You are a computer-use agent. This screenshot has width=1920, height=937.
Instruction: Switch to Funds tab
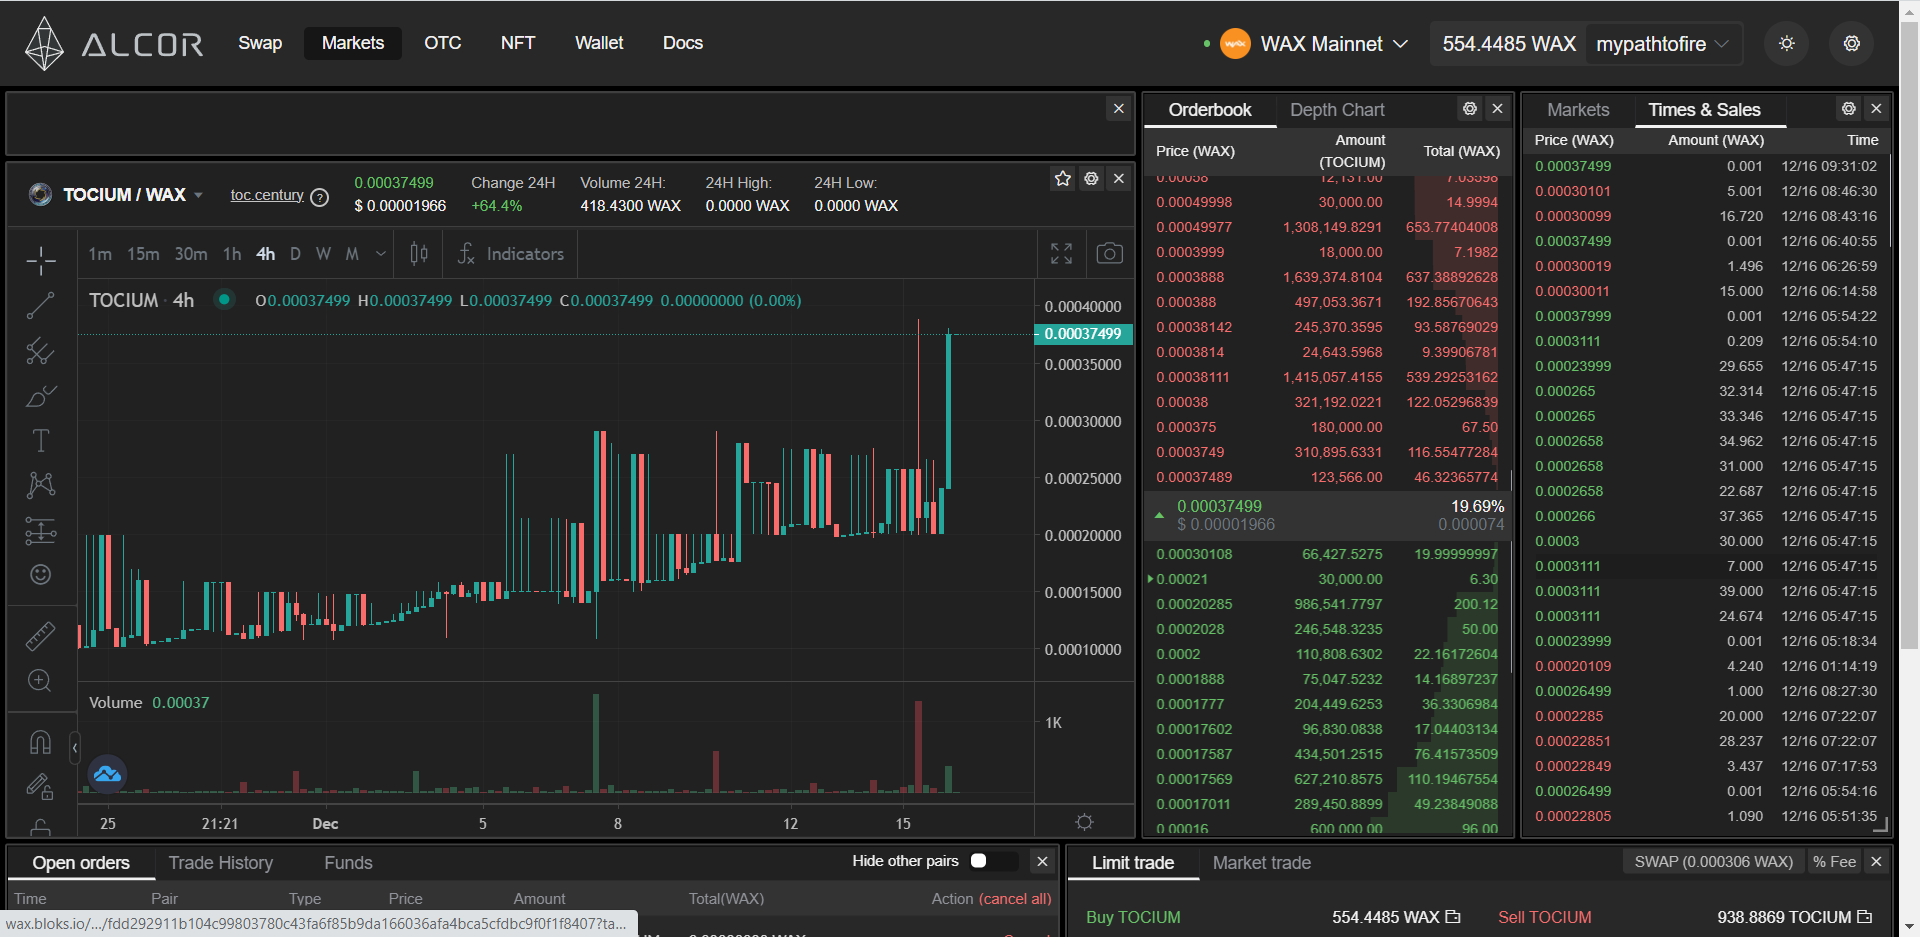(348, 863)
